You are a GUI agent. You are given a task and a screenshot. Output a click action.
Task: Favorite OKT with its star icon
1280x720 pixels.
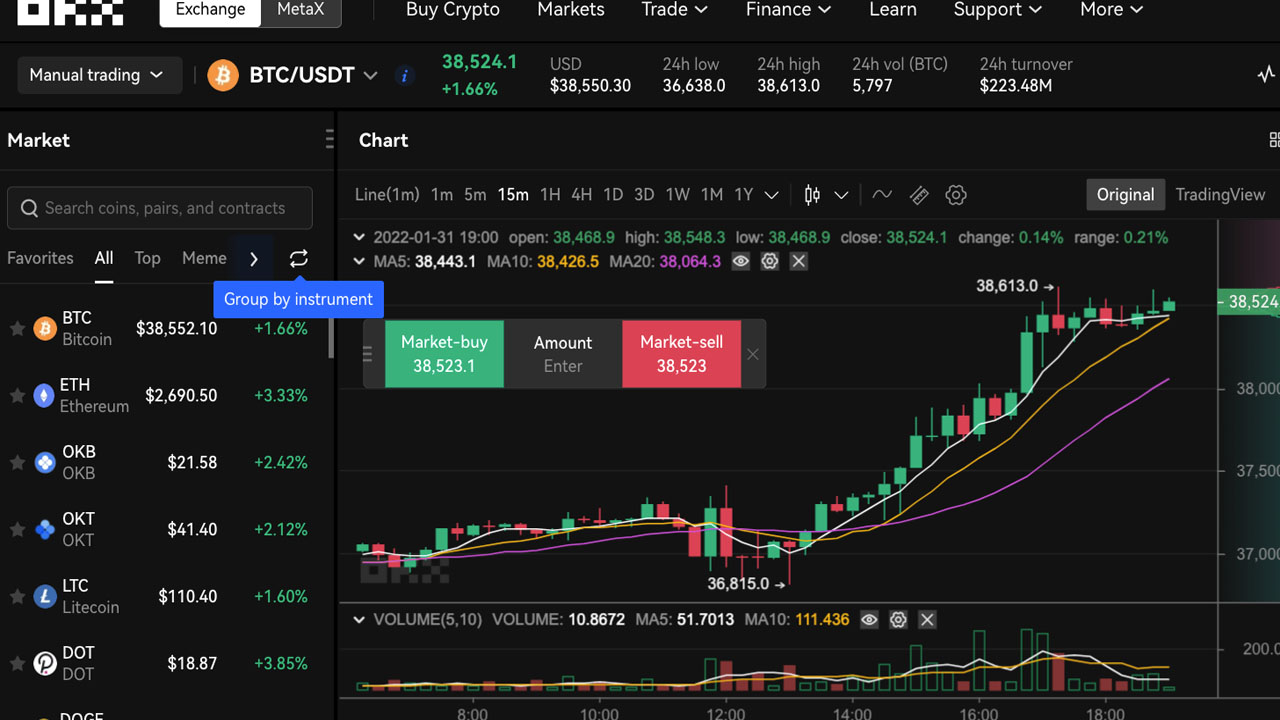[x=16, y=529]
